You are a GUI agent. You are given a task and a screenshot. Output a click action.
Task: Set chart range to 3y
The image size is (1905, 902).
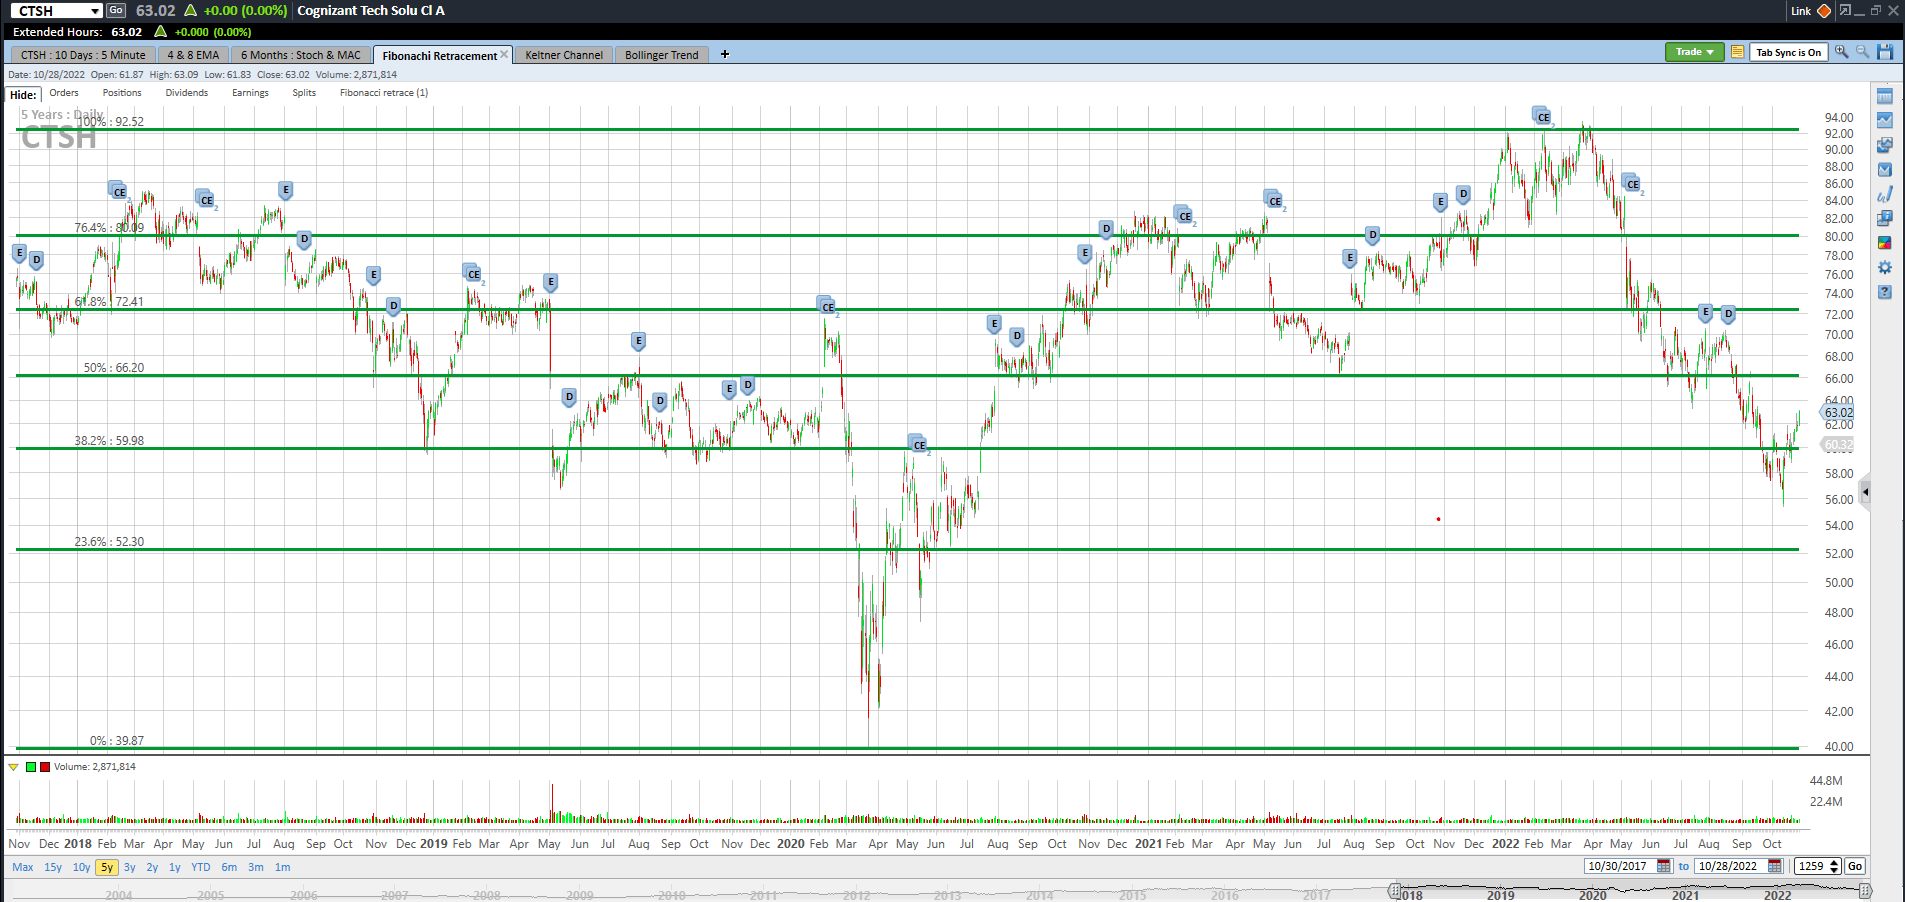click(x=130, y=867)
